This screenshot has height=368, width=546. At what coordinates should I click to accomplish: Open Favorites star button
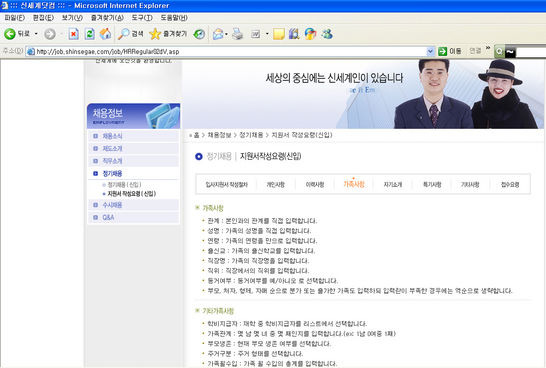coord(168,34)
